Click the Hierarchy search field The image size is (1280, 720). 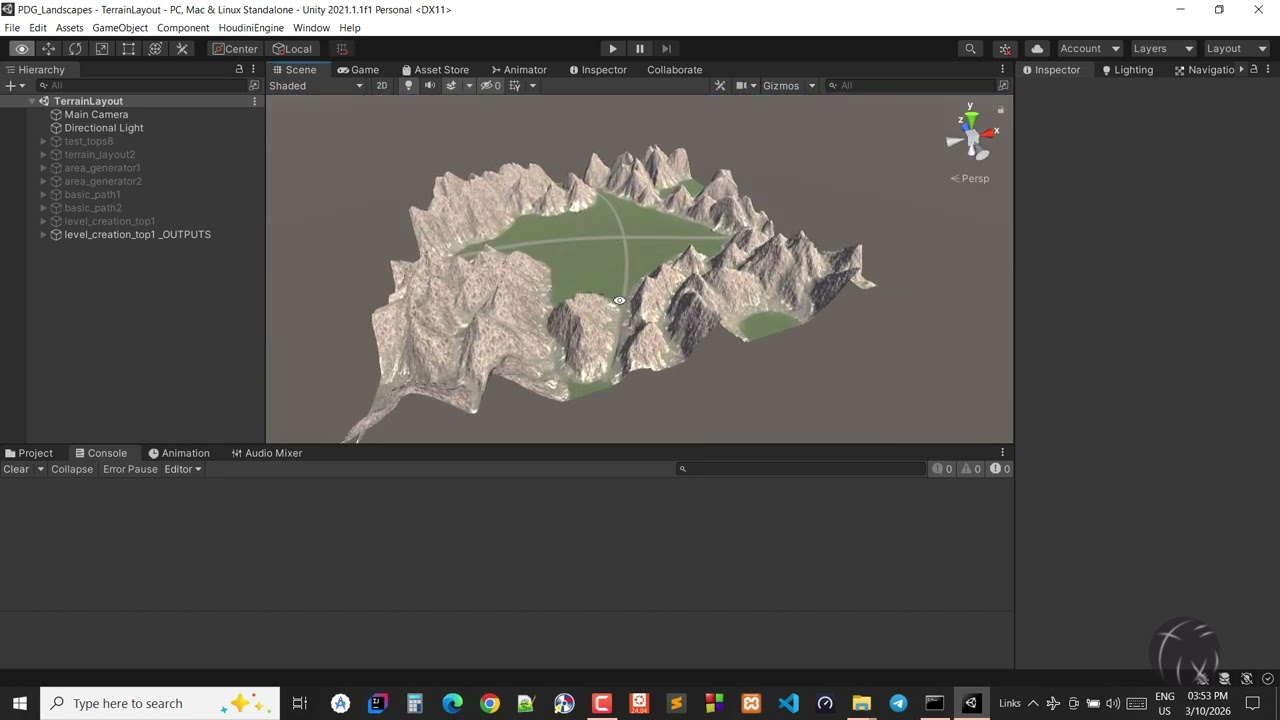[140, 86]
